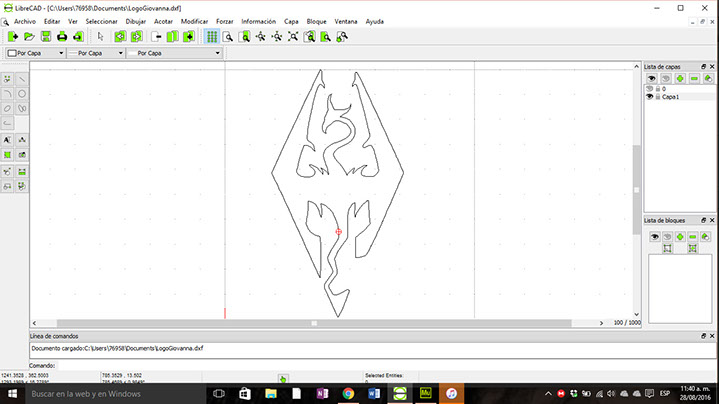Image resolution: width=719 pixels, height=404 pixels.
Task: Click the Auto zoom icon
Action: [293, 37]
